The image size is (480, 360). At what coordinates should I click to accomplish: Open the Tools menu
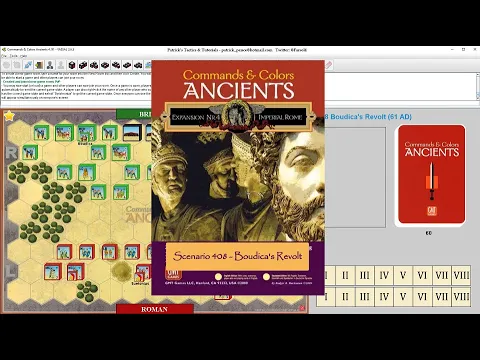click(x=13, y=56)
